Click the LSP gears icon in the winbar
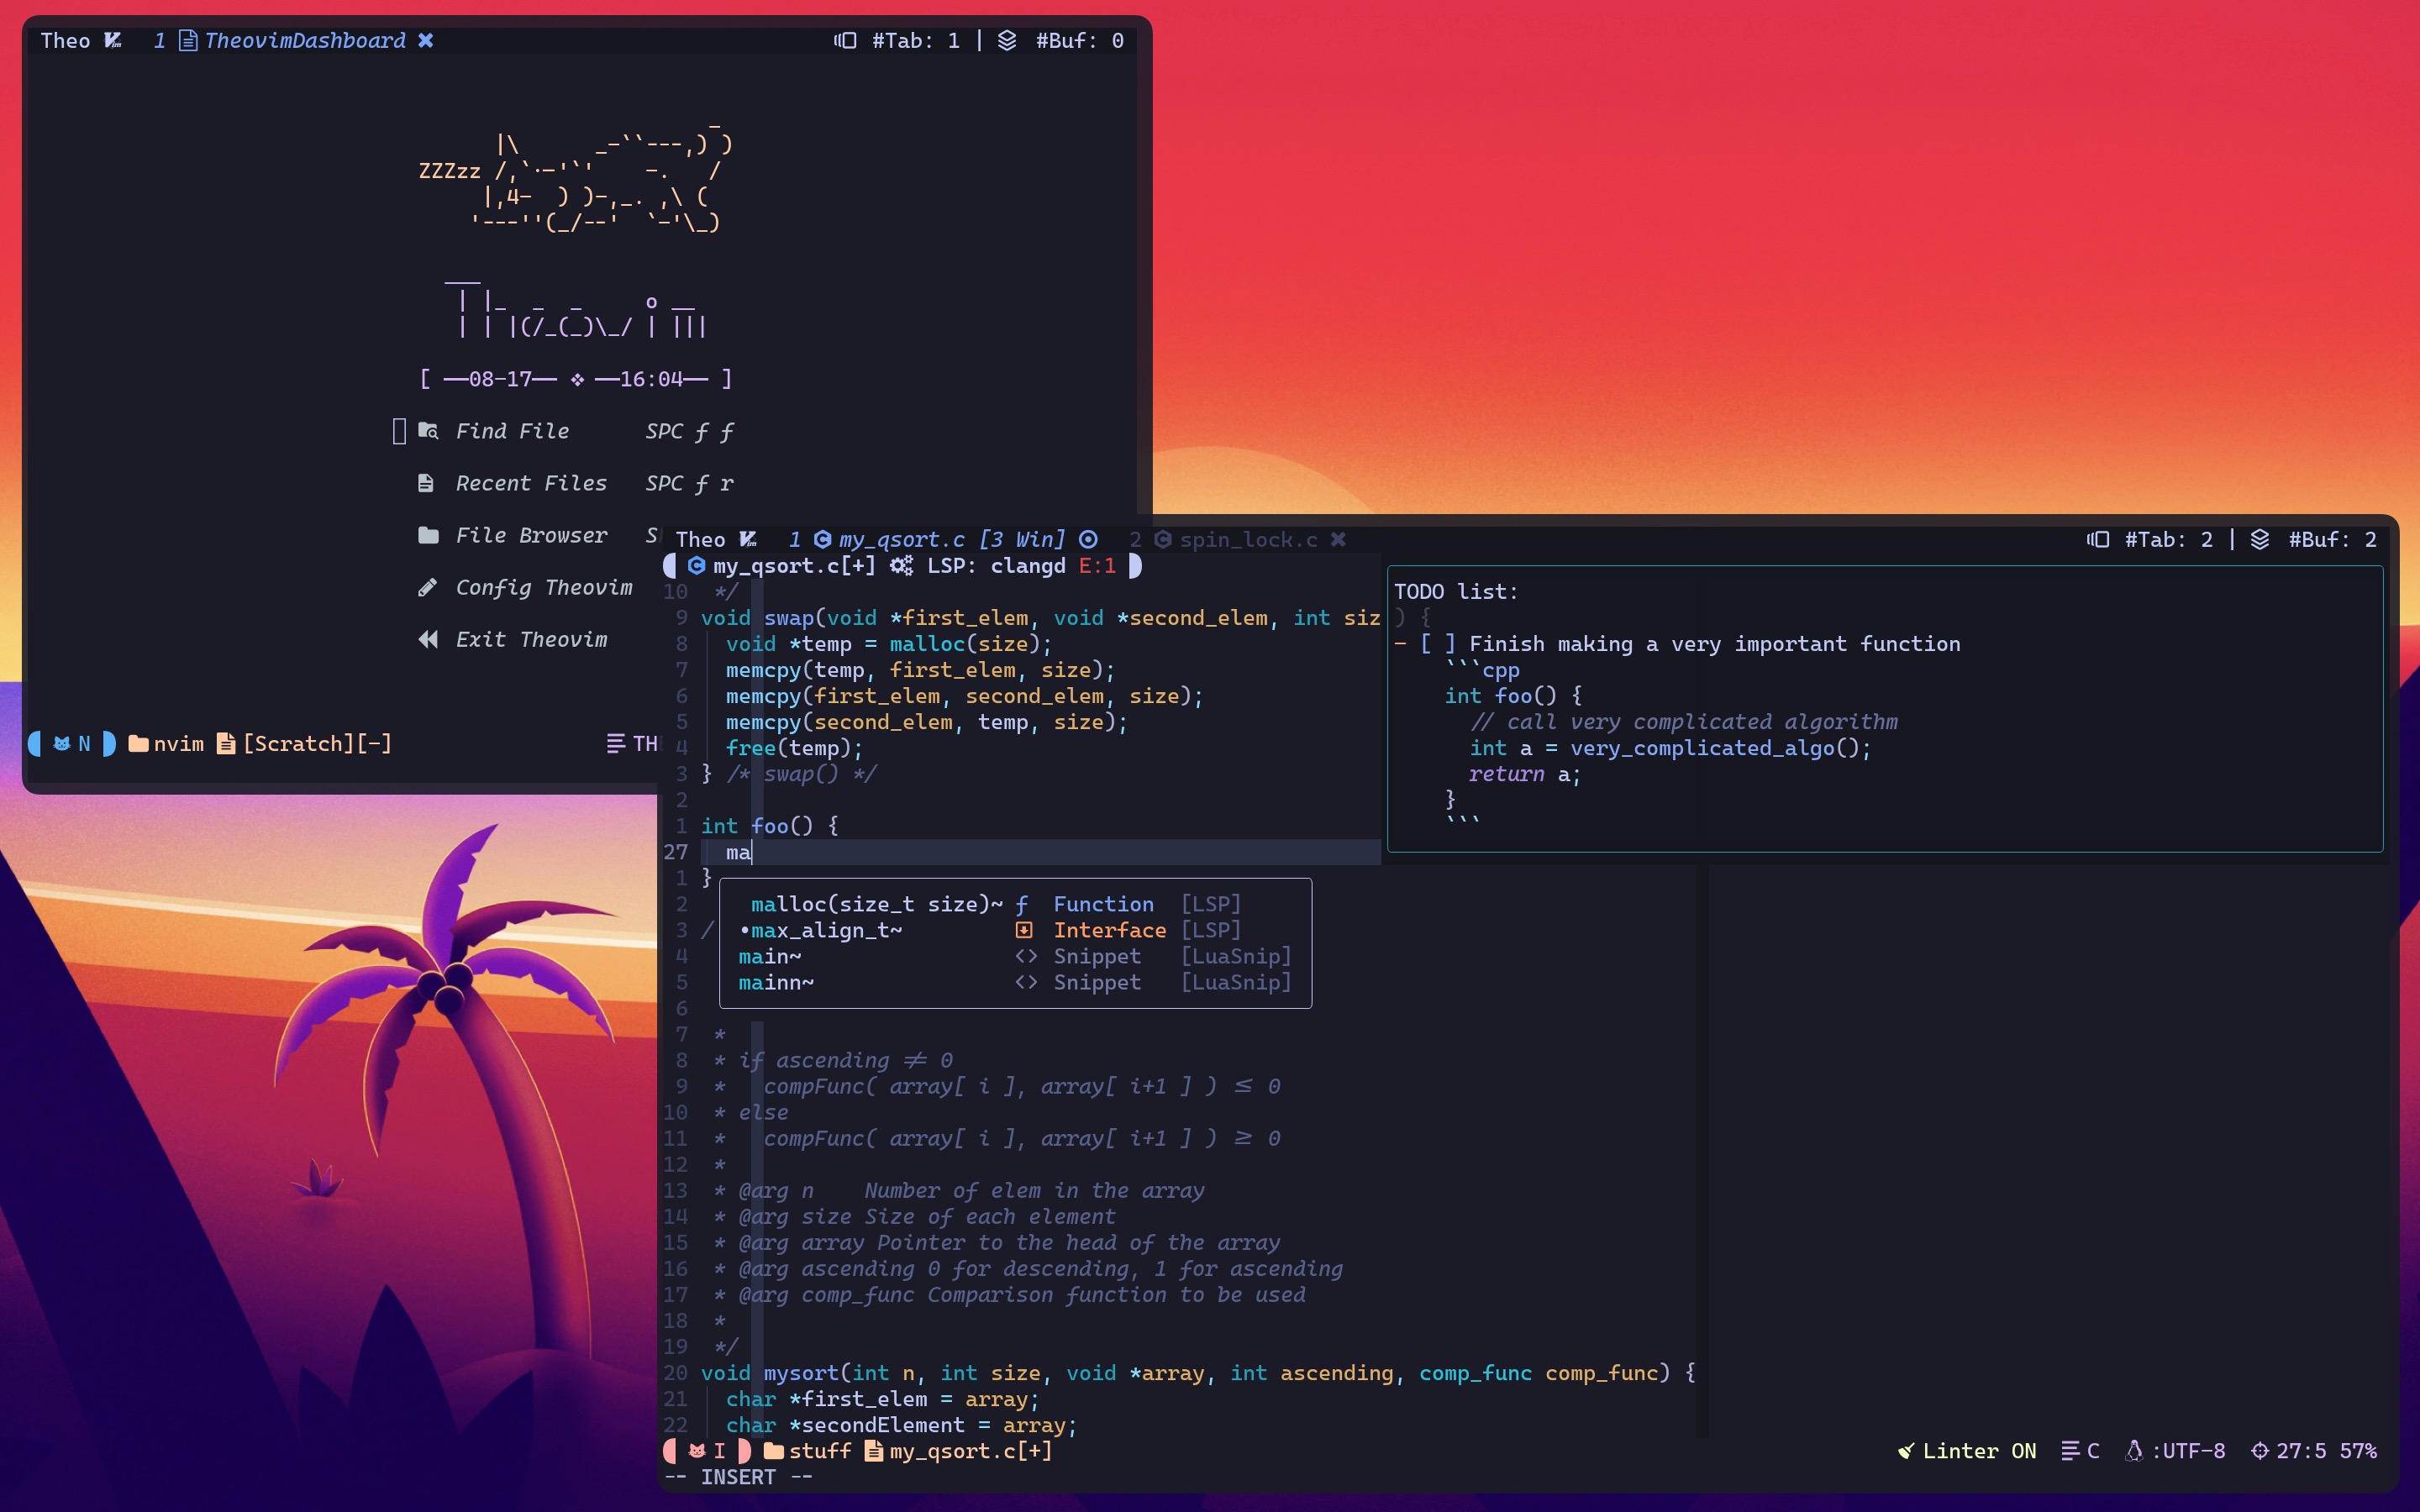 click(901, 566)
